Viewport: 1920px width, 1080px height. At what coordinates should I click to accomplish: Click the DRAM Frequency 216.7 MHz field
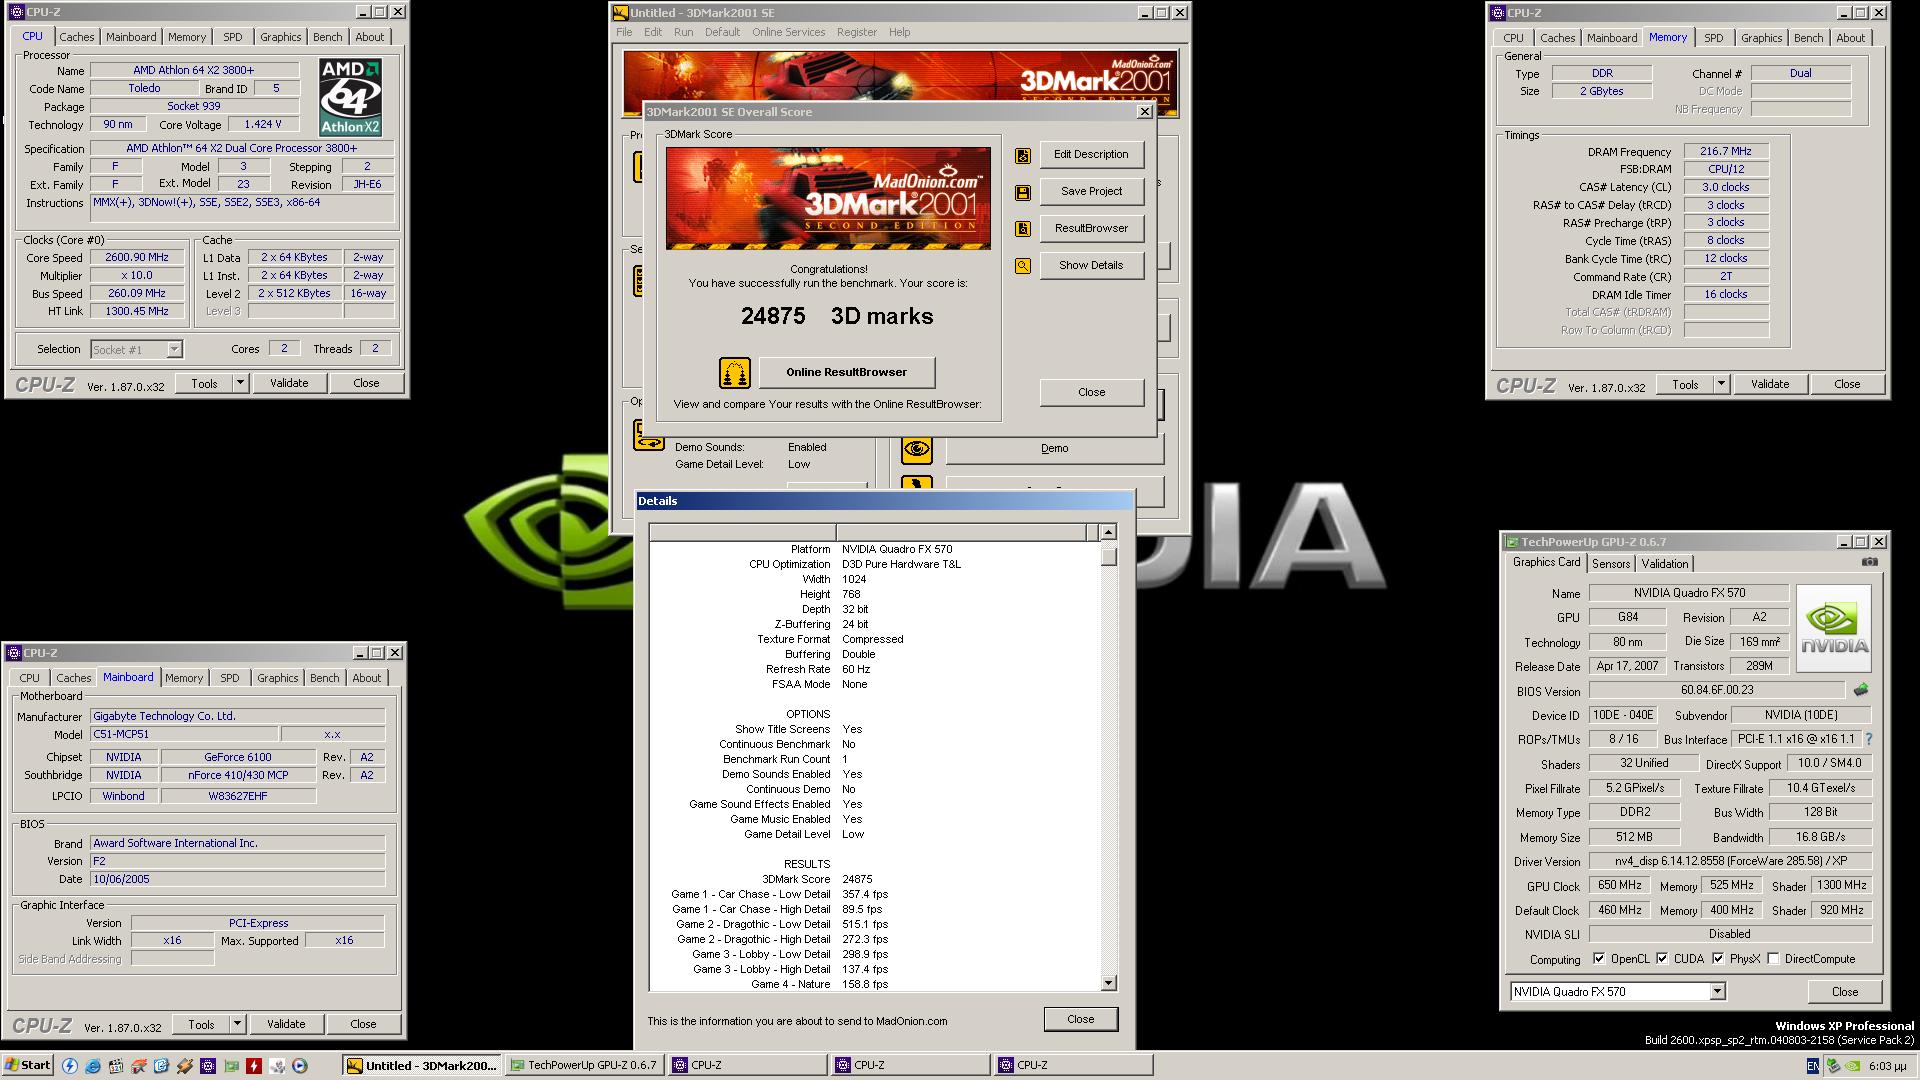click(x=1725, y=152)
